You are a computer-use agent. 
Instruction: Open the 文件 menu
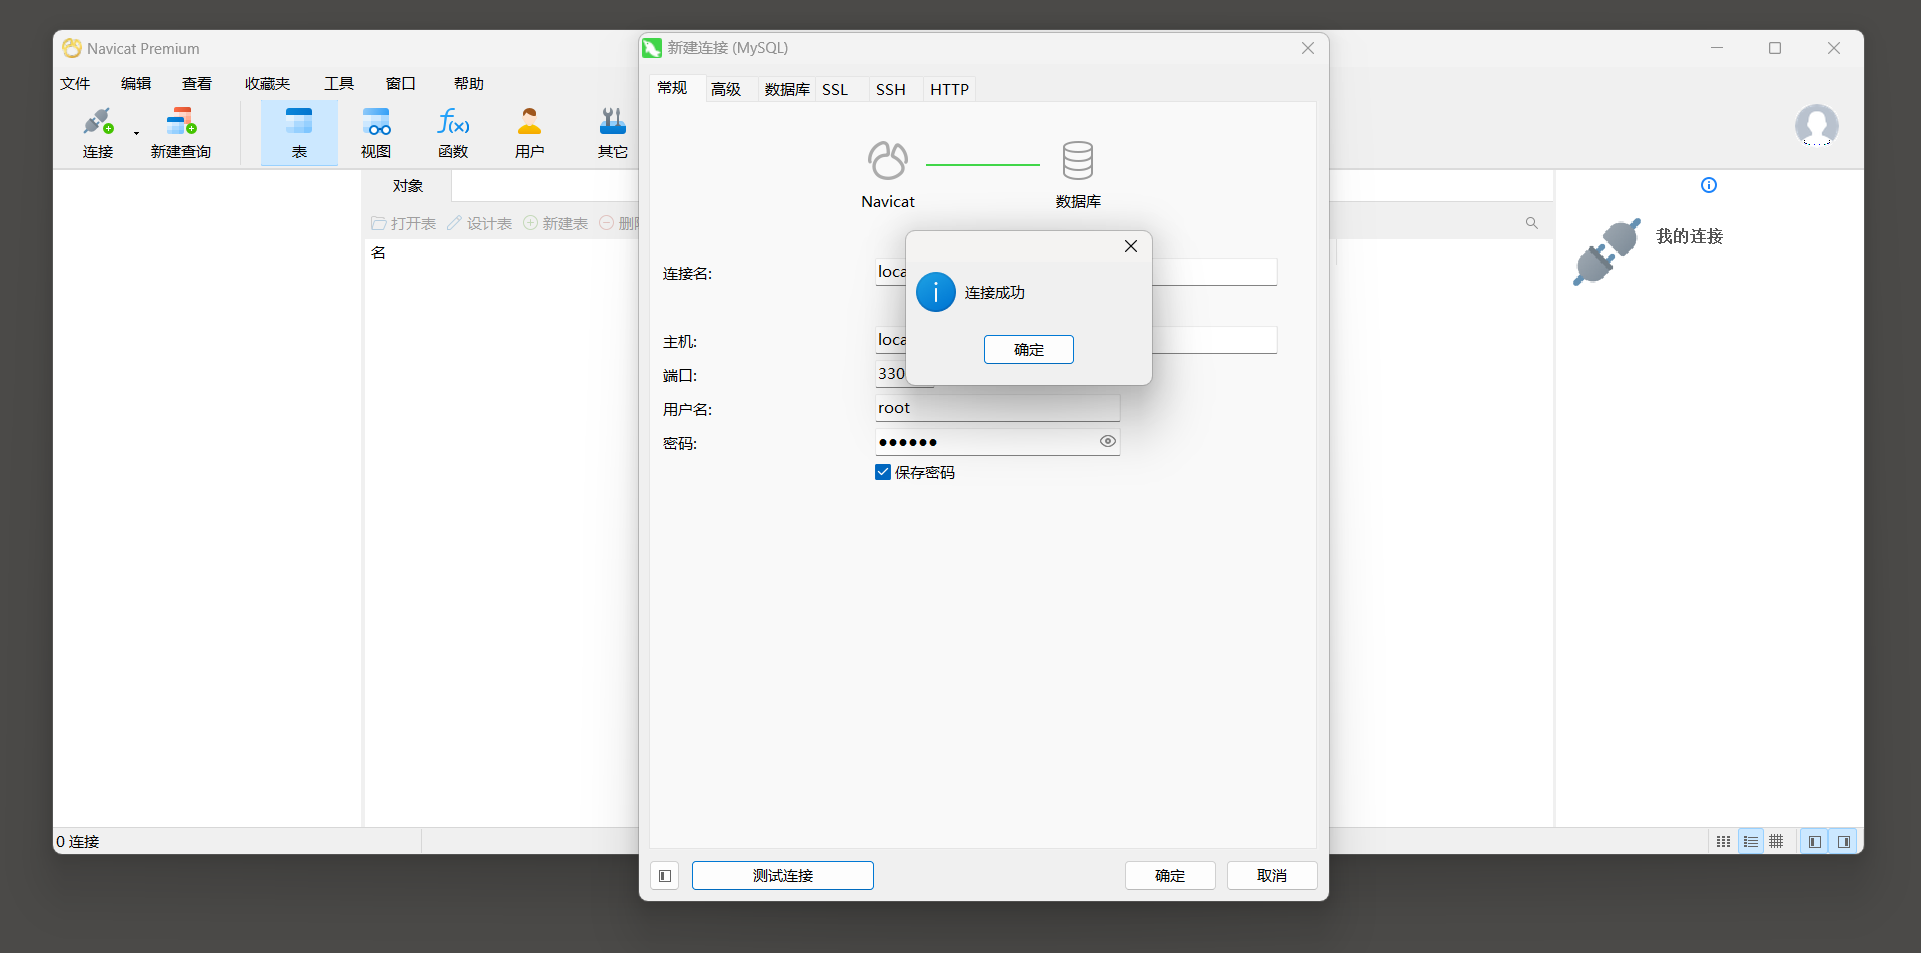click(75, 84)
